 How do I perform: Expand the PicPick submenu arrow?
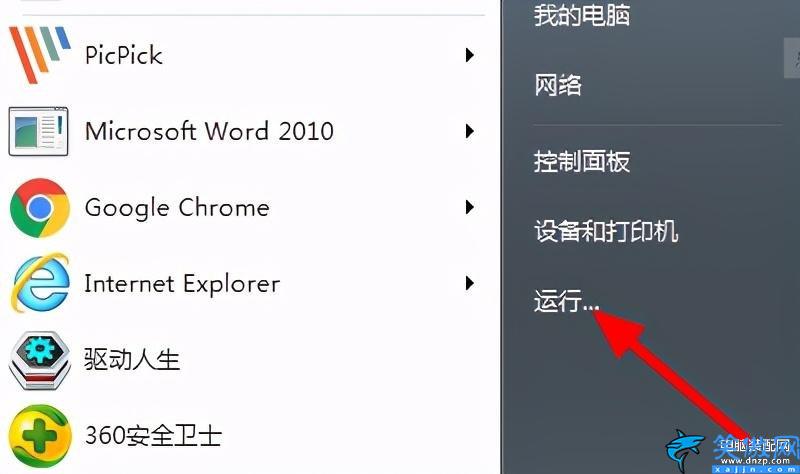coord(469,55)
